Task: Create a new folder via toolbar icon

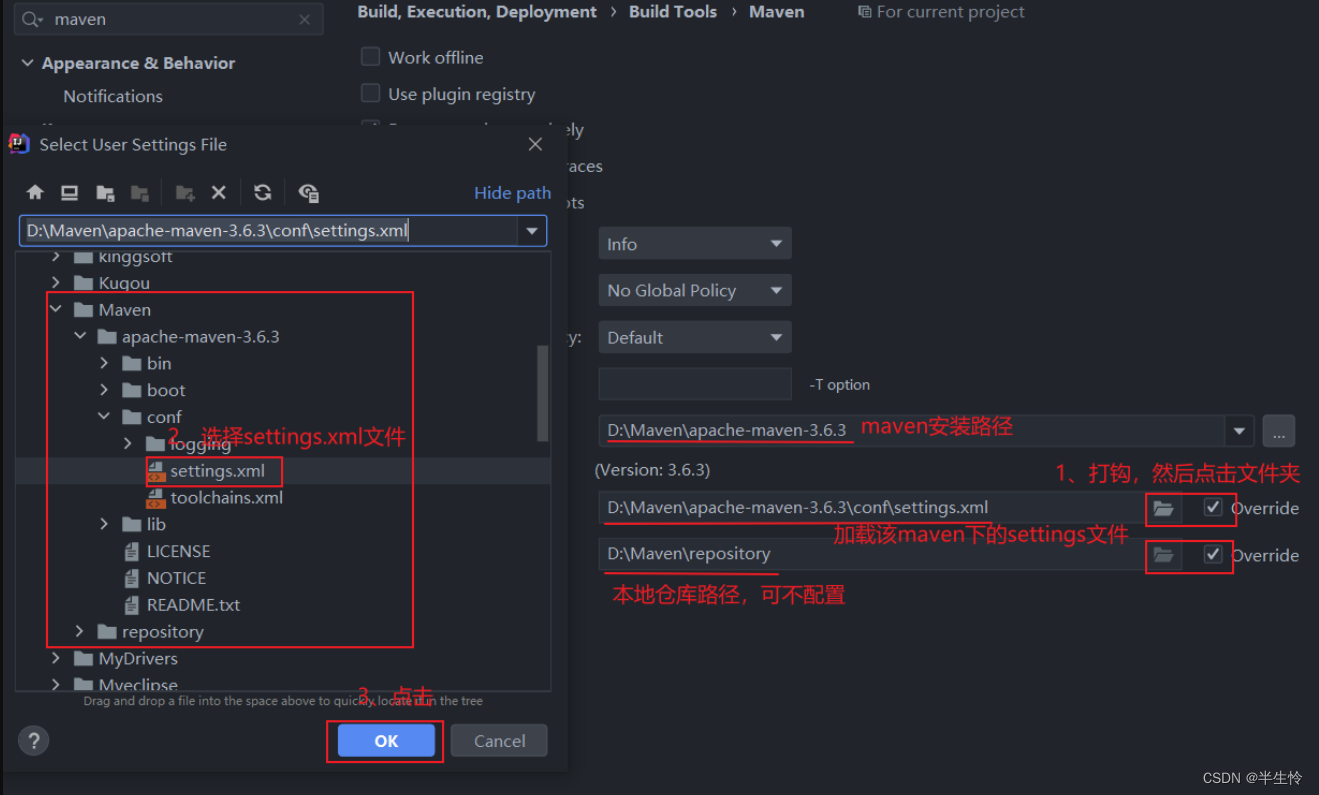Action: (184, 193)
